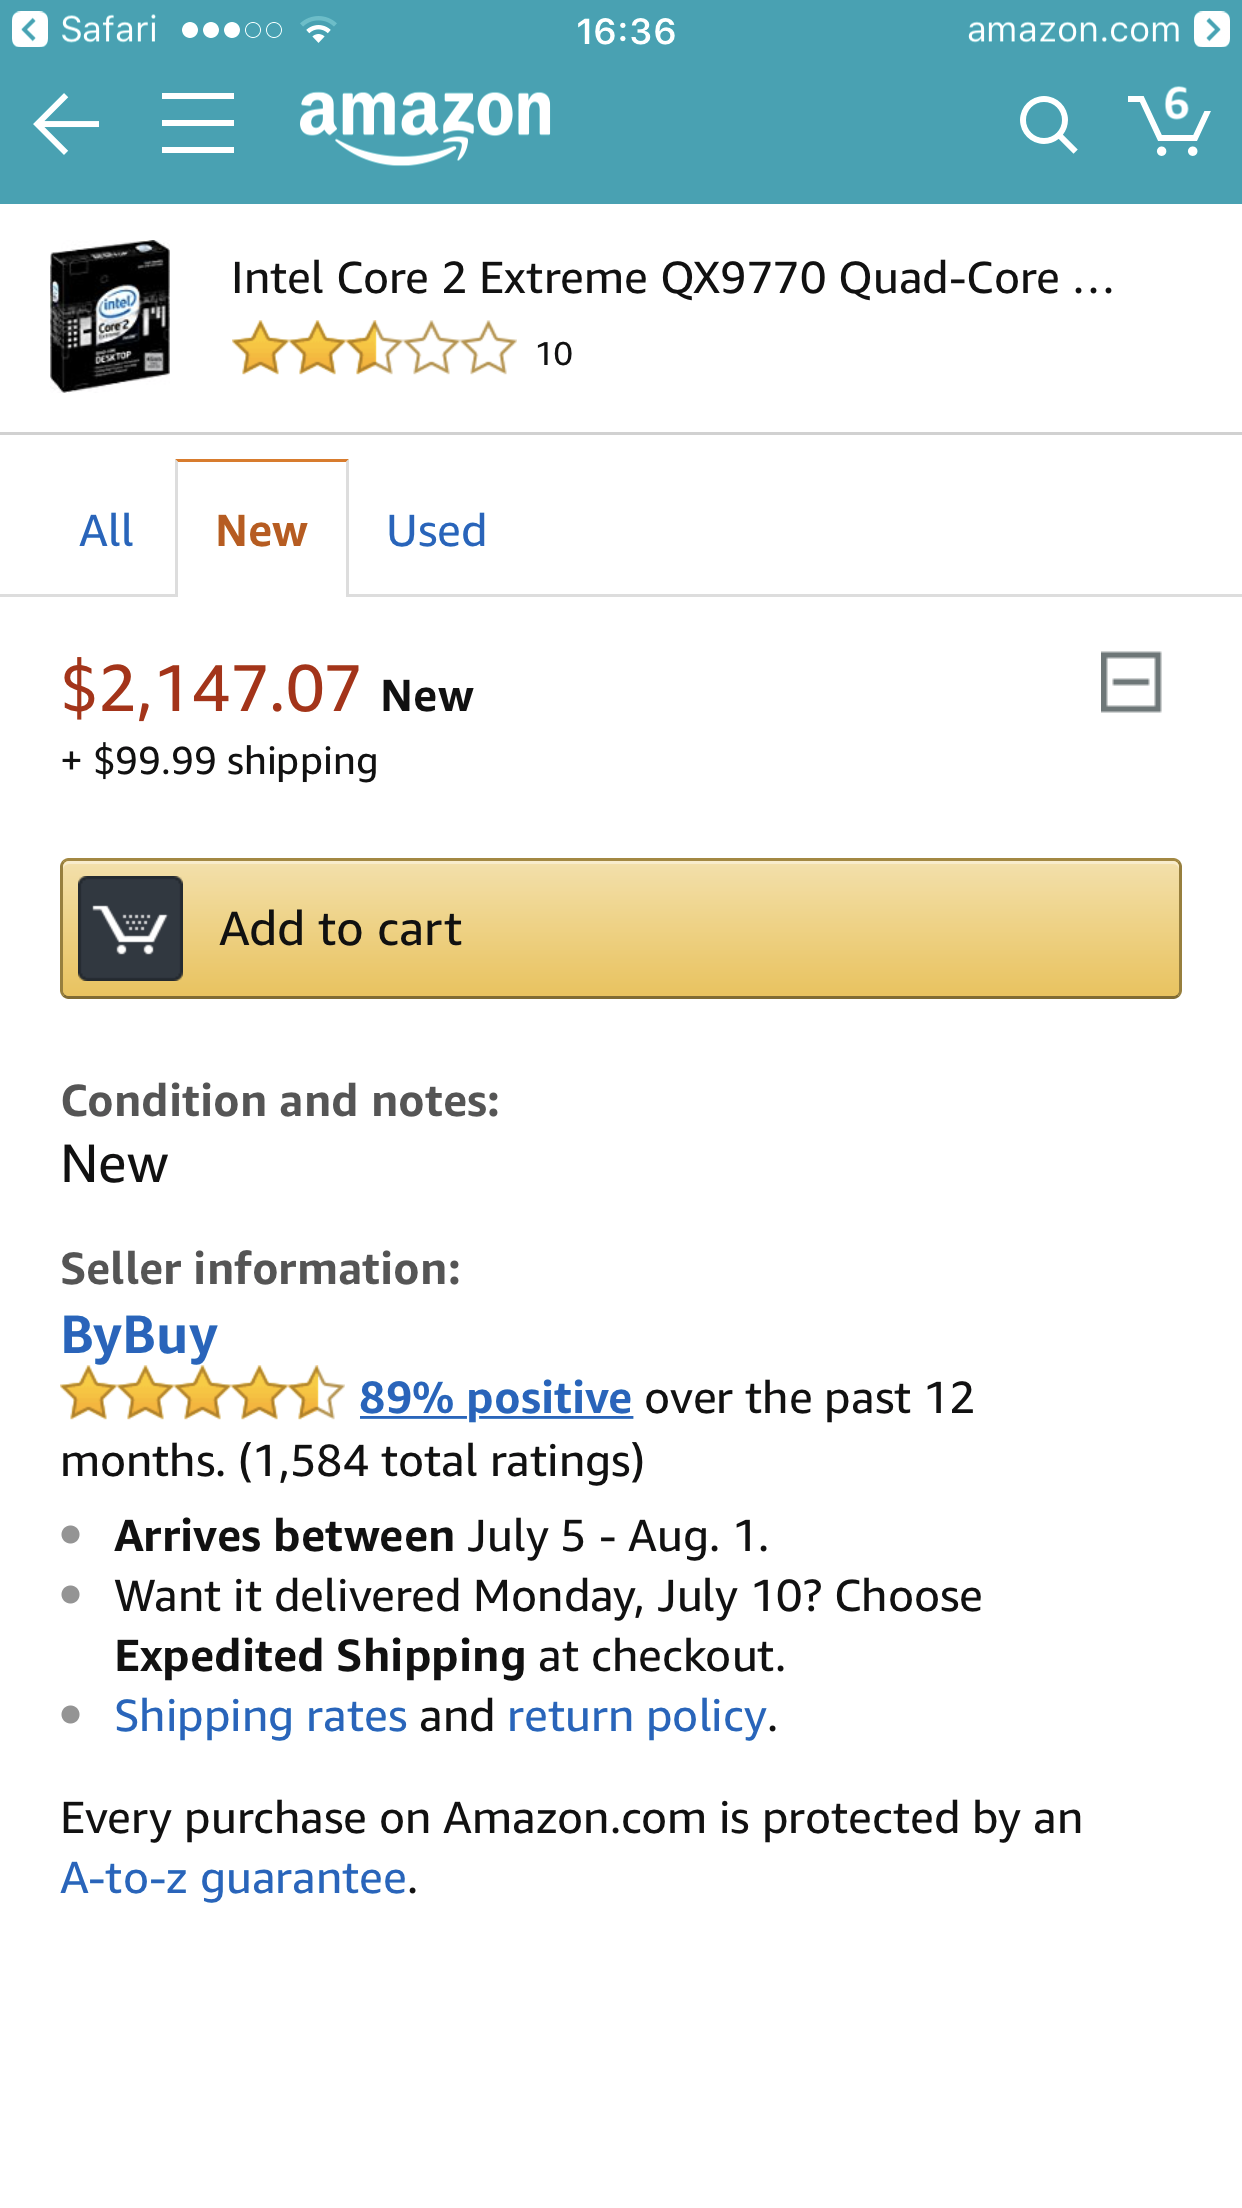Return to Safari via top-left back chevron
Image resolution: width=1242 pixels, height=2208 pixels.
[30, 30]
